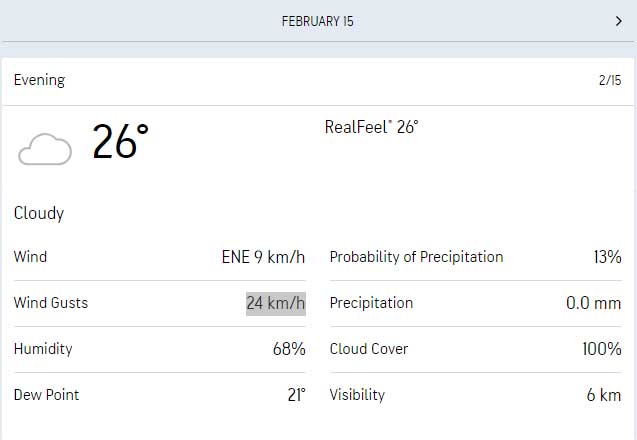Click the RealFeel 26° text

point(371,127)
